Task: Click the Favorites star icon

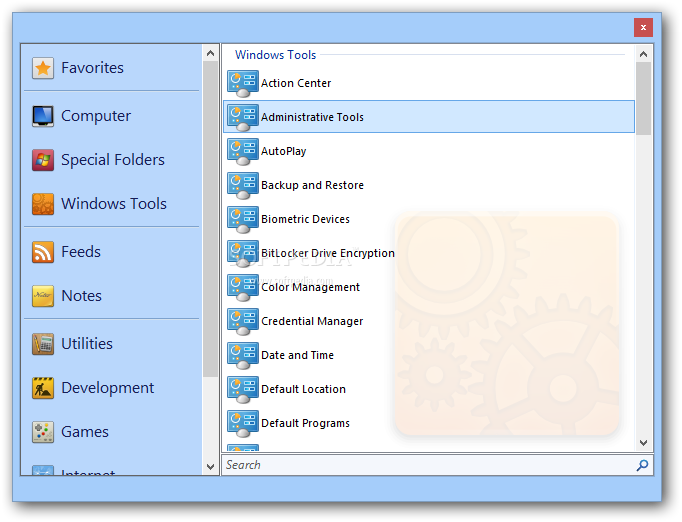Action: [x=43, y=68]
